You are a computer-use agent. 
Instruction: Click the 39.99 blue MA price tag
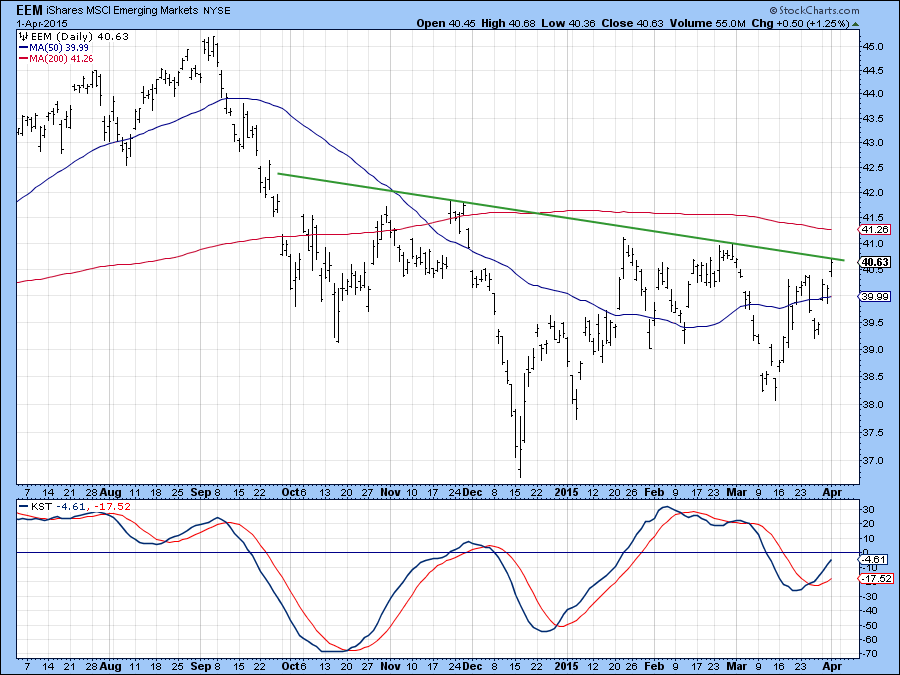pyautogui.click(x=875, y=296)
